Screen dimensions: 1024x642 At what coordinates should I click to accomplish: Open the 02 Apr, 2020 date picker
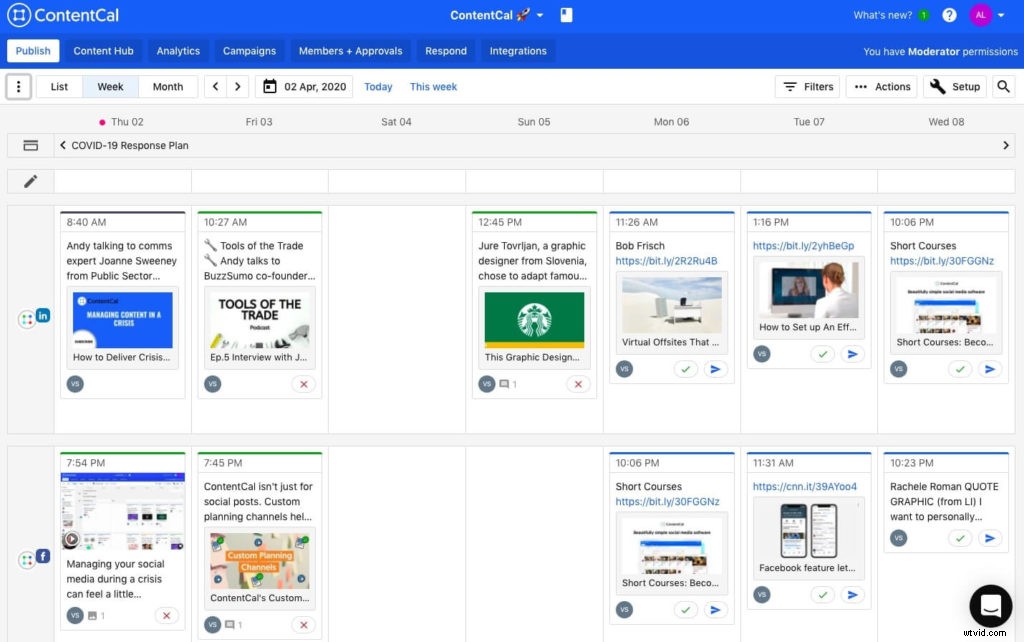click(306, 87)
